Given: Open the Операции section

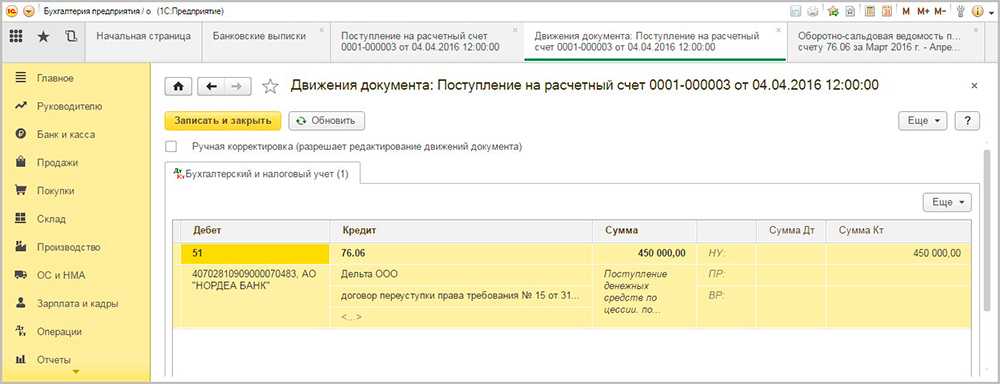Looking at the screenshot, I should pyautogui.click(x=75, y=332).
